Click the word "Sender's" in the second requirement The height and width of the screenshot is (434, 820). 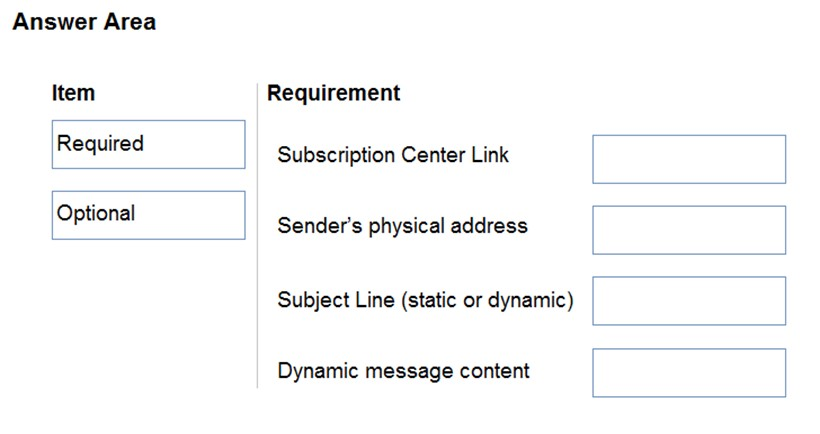(x=320, y=226)
